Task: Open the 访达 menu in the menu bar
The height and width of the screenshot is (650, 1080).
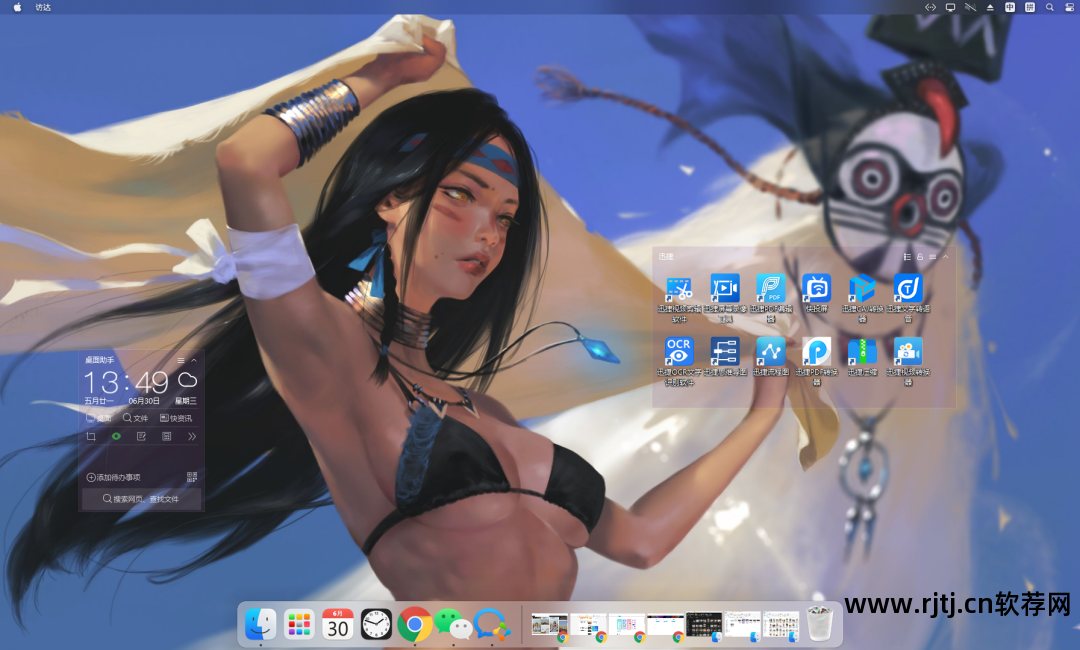Action: click(43, 7)
